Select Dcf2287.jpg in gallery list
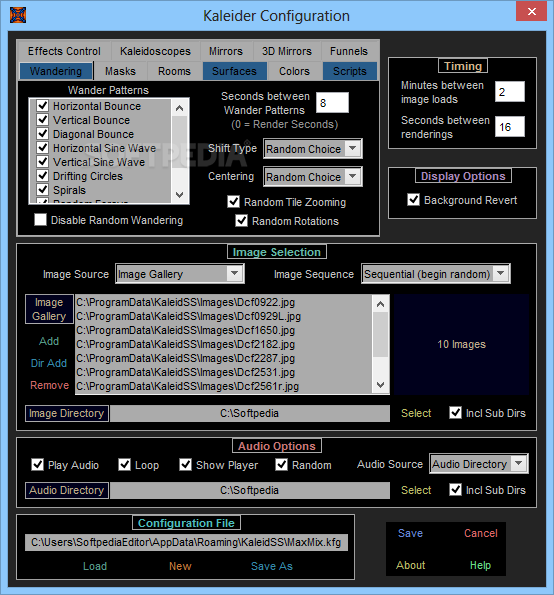554x595 pixels. point(224,358)
